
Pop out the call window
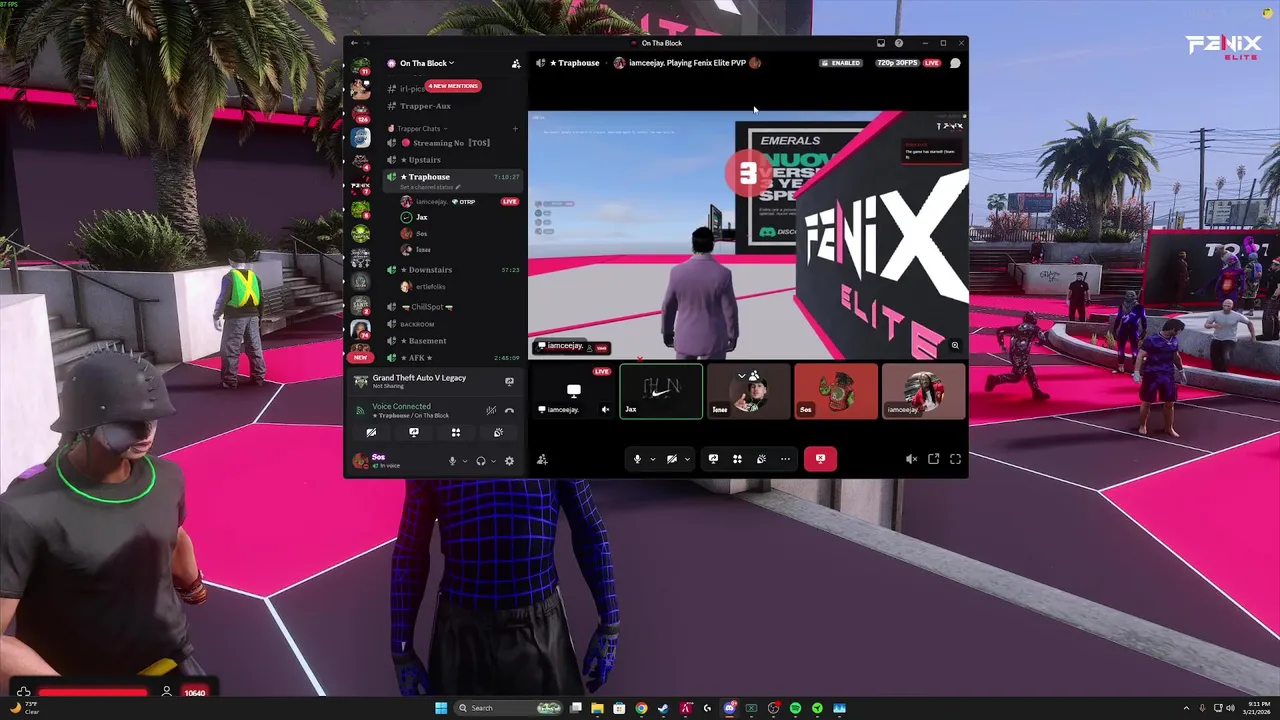[x=933, y=459]
